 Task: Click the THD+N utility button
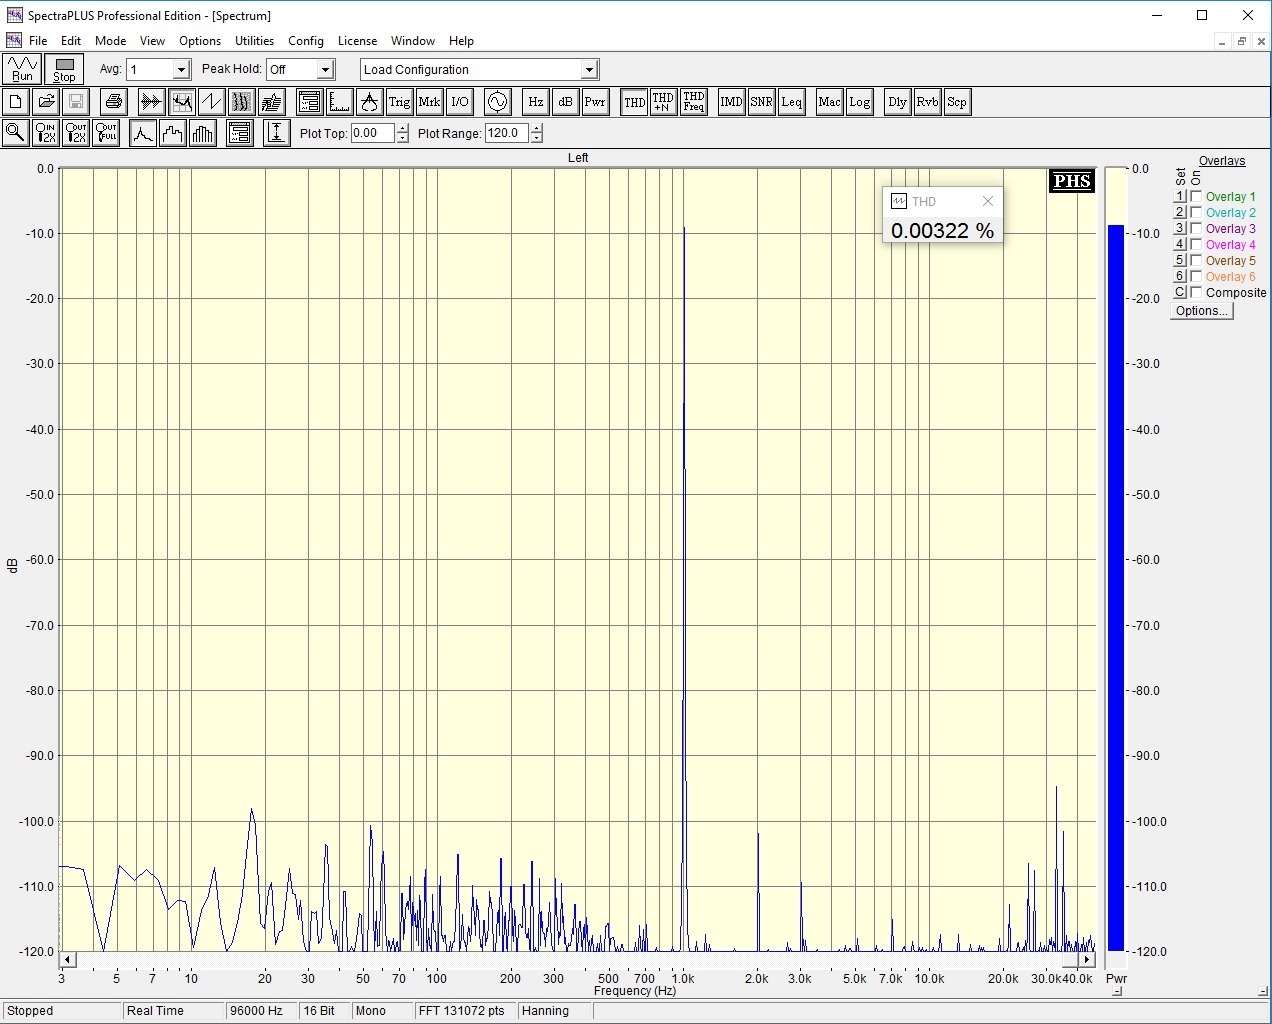pos(664,102)
